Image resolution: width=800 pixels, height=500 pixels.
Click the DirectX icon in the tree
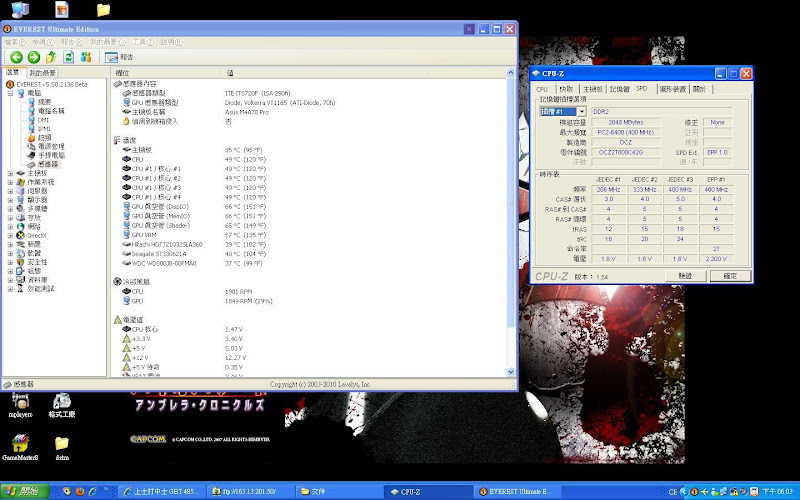[x=20, y=235]
